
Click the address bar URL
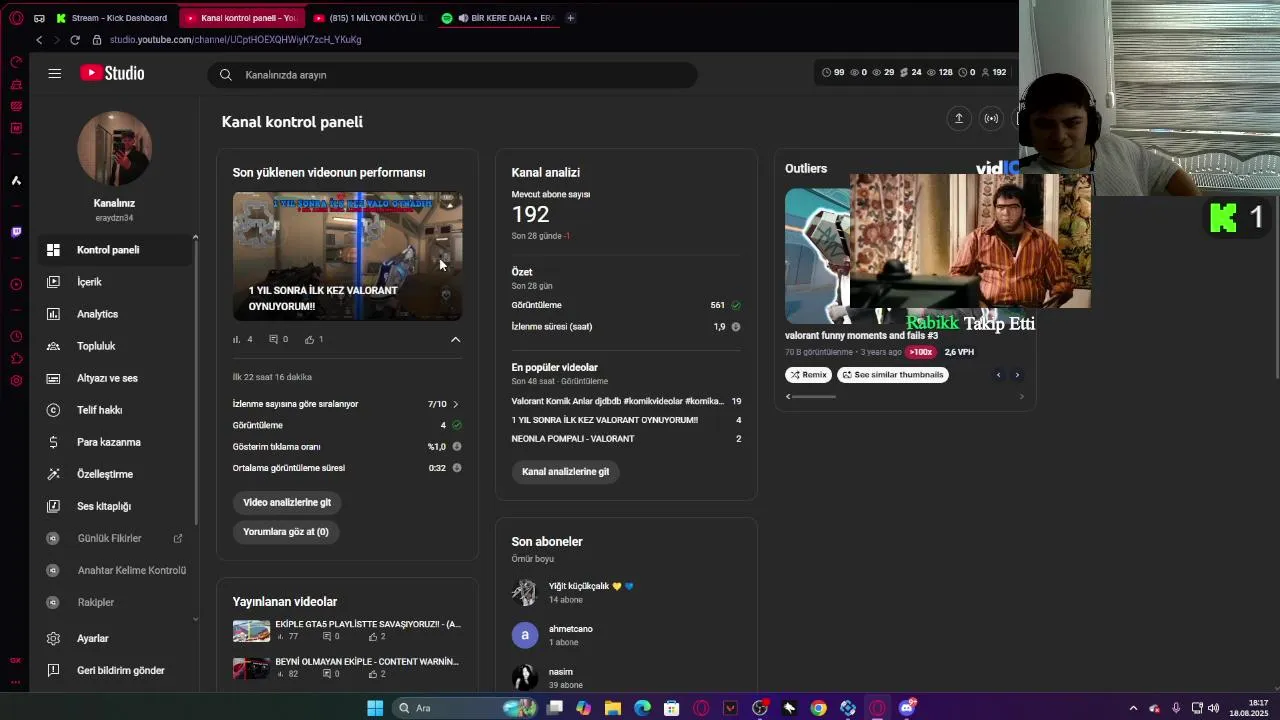(x=235, y=40)
